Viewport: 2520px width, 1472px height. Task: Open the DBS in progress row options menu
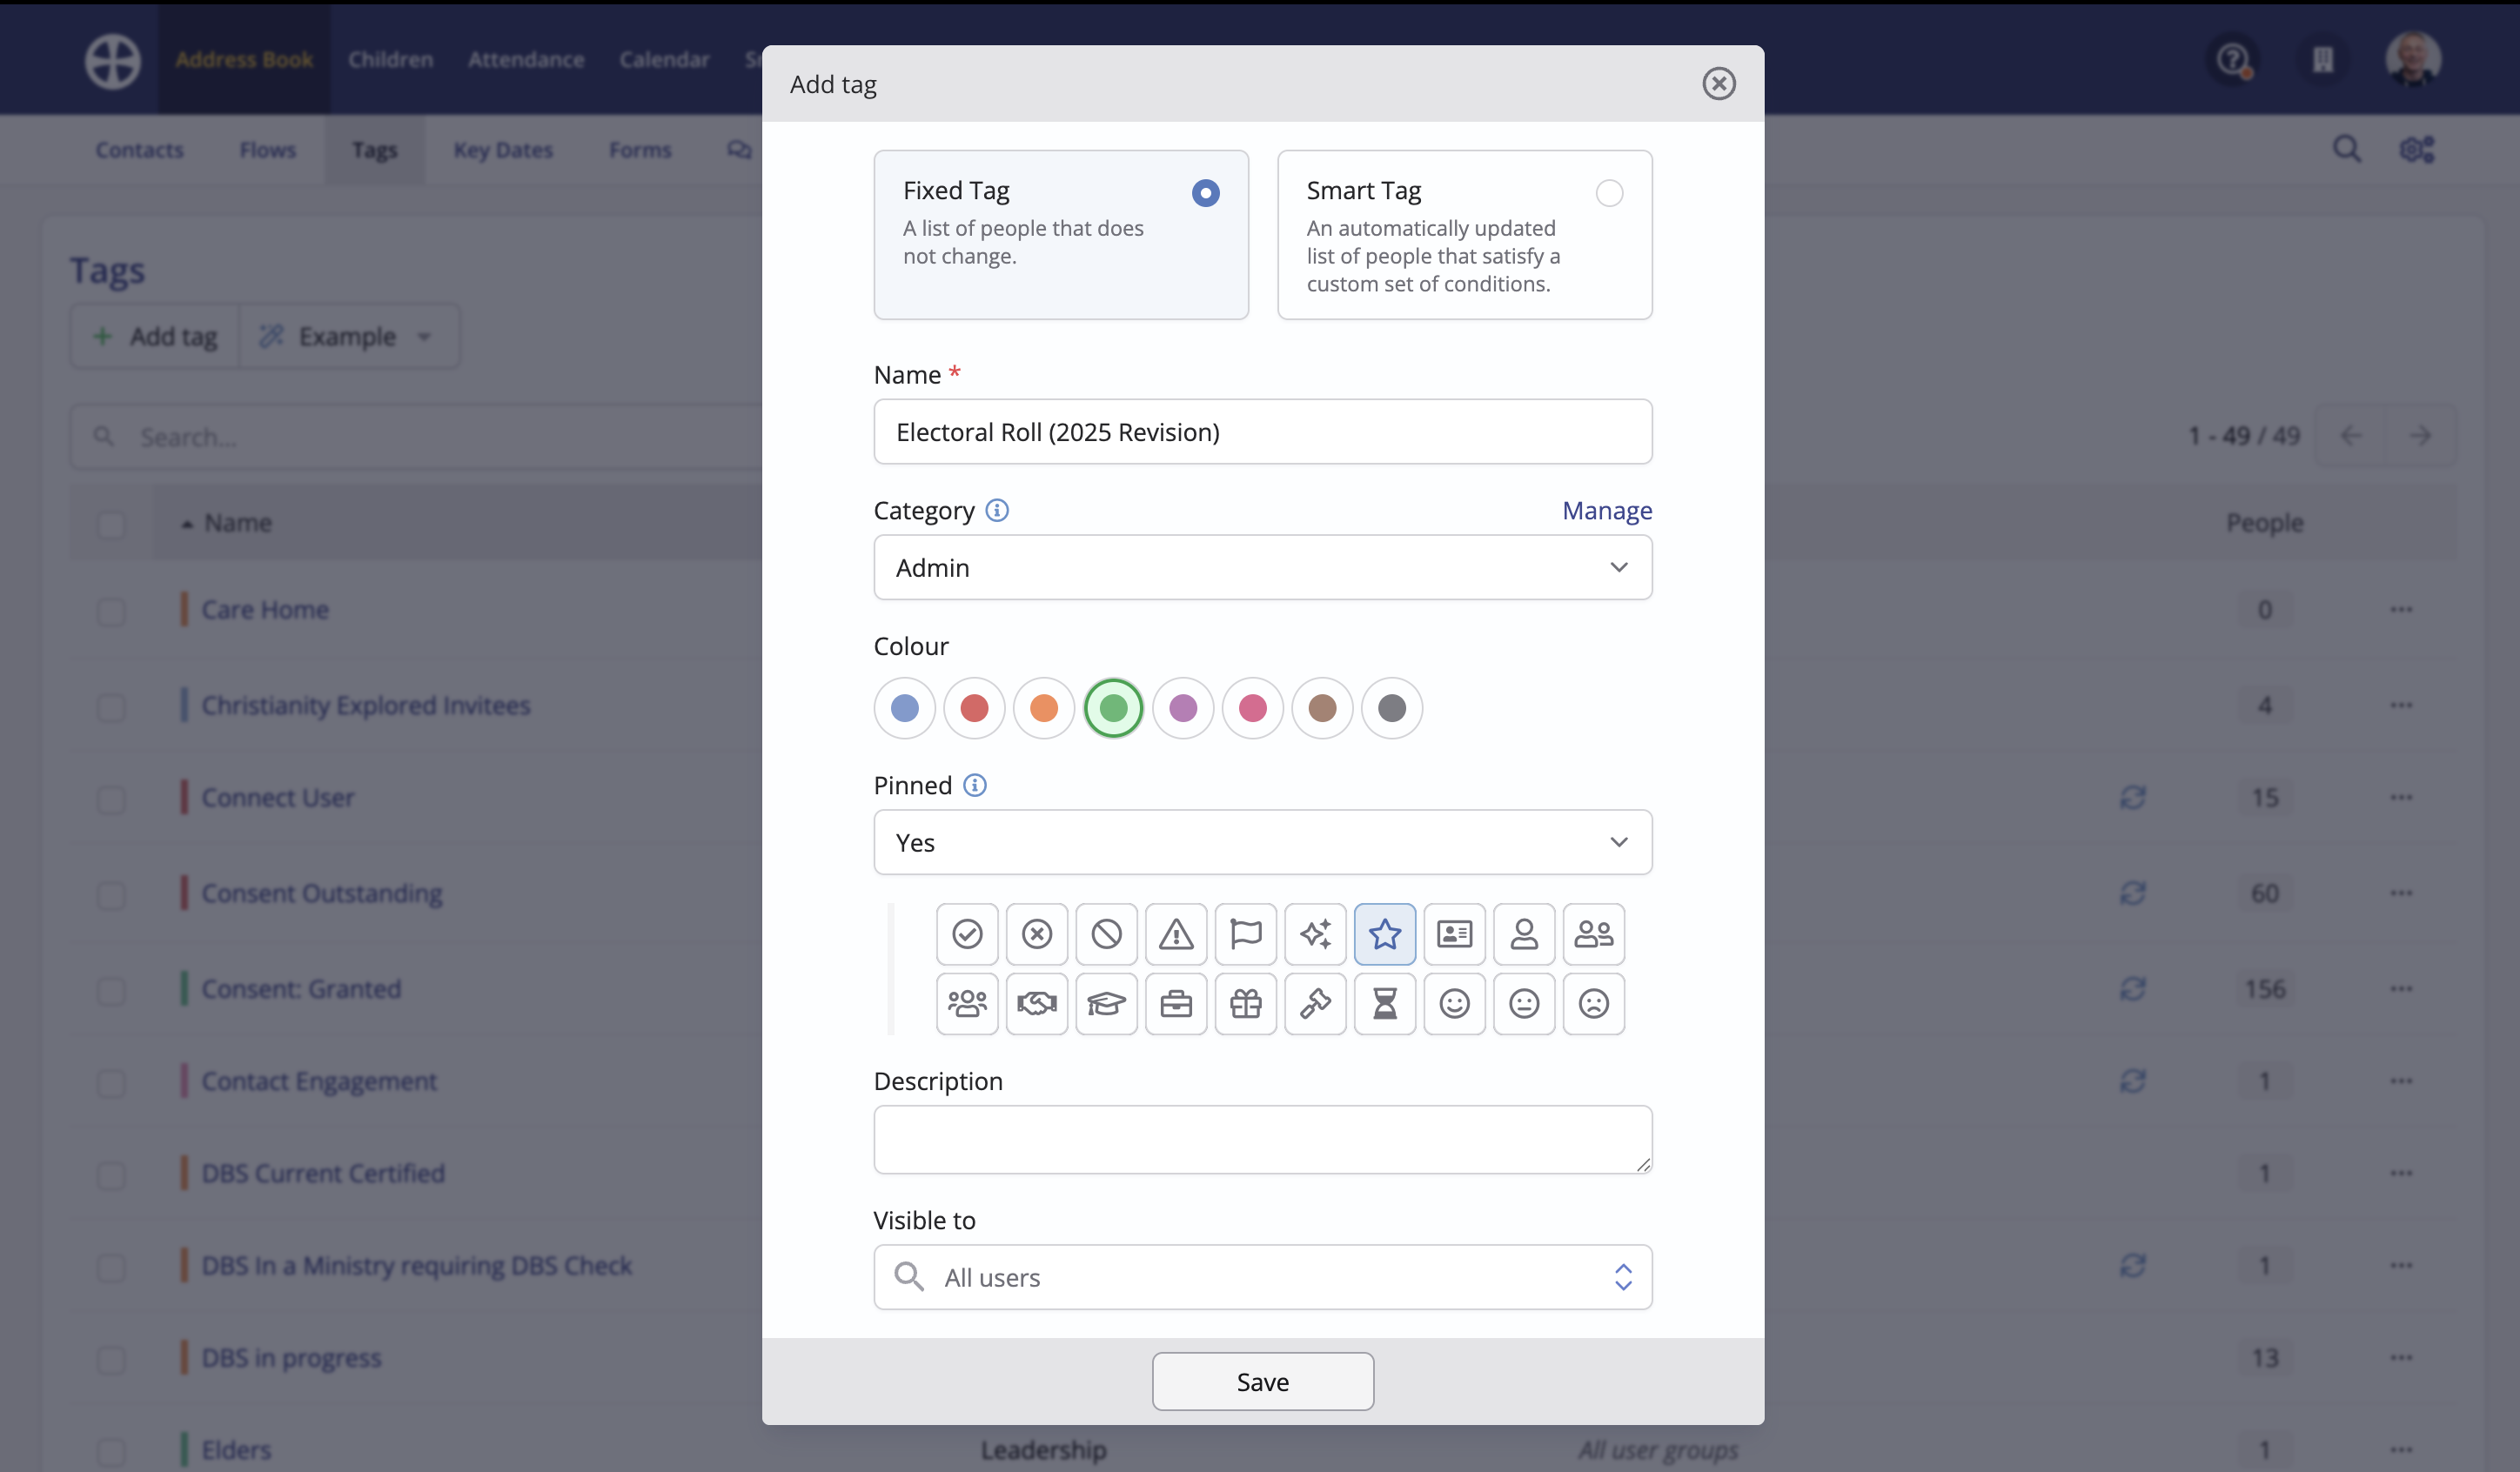2401,1358
